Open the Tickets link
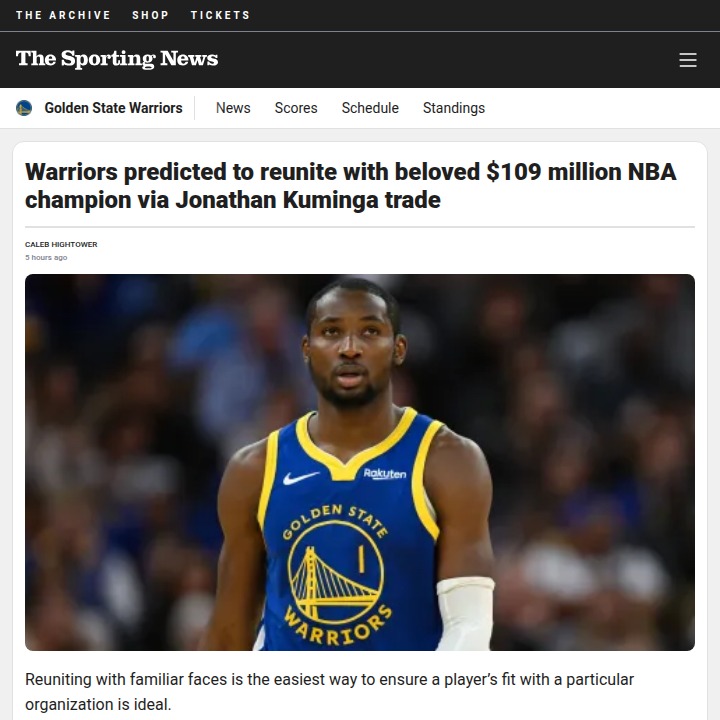 point(220,15)
